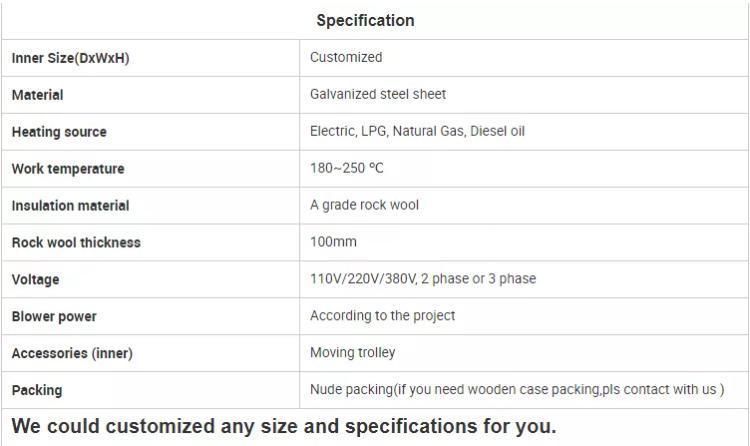Click the 110V/220V/380V phase value

[423, 279]
